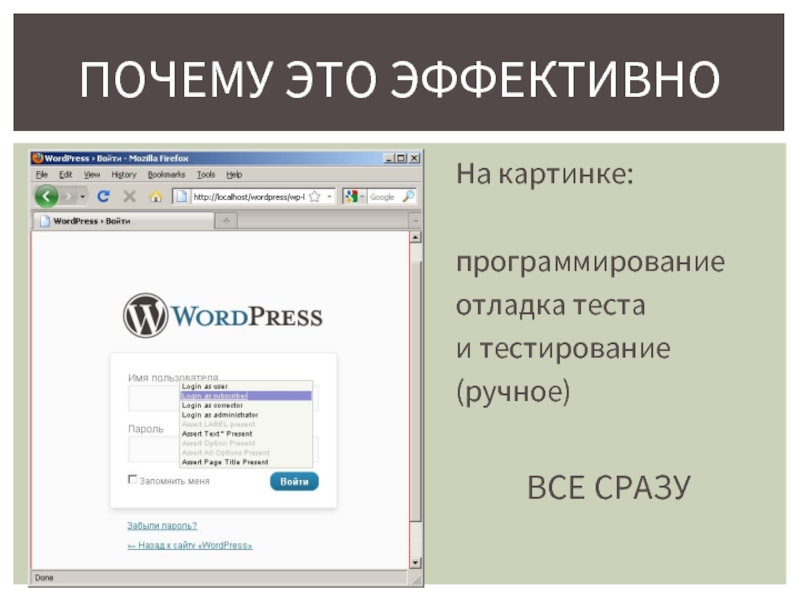Click the Google search box
Viewport: 800px width, 600px height.
384,196
